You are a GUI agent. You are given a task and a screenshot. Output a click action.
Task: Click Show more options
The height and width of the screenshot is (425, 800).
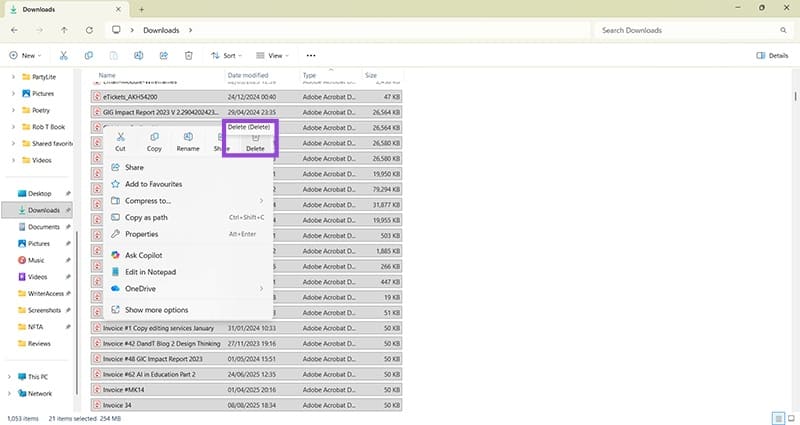[188, 310]
